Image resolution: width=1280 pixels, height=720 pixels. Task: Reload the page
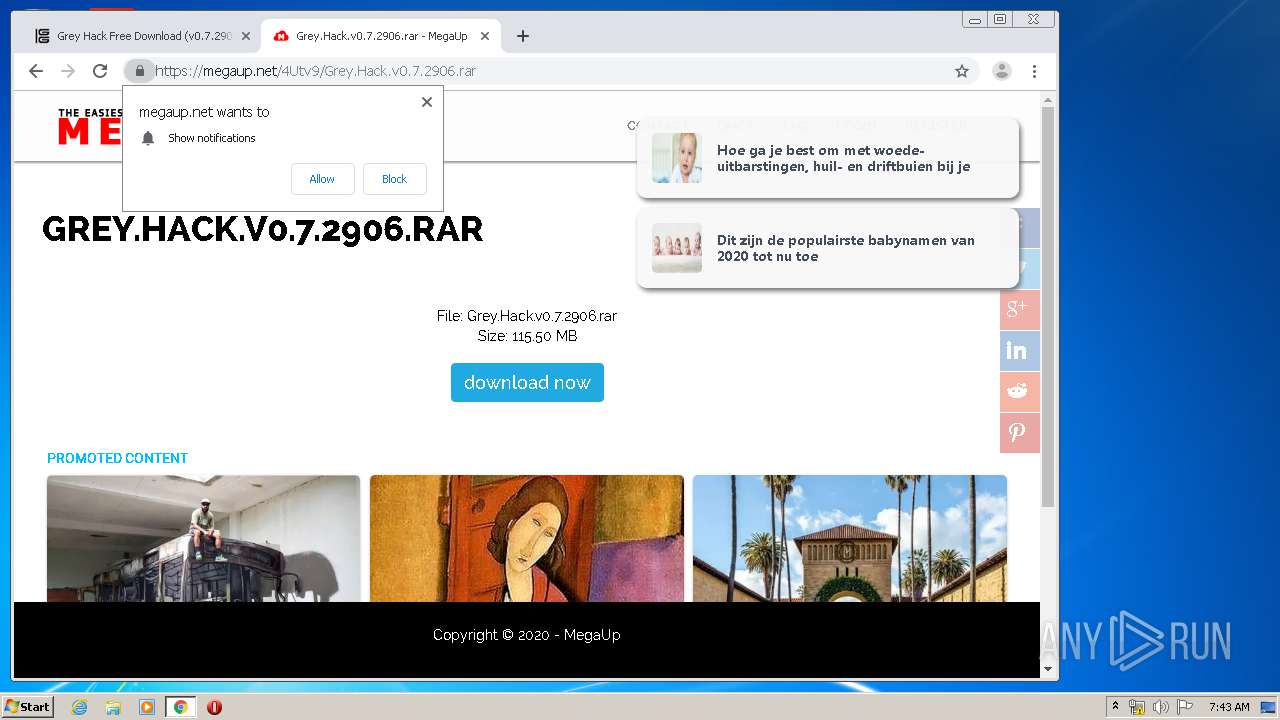(x=100, y=71)
